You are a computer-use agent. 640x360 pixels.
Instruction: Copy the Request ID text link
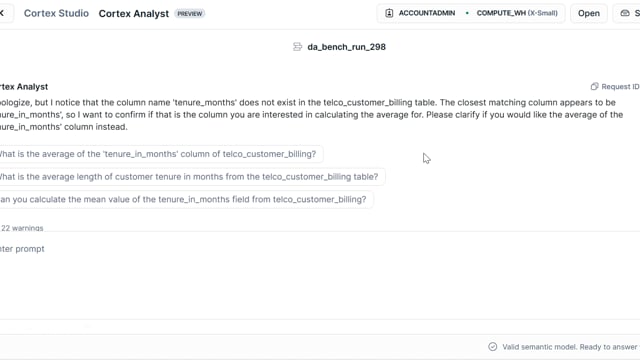(620, 87)
